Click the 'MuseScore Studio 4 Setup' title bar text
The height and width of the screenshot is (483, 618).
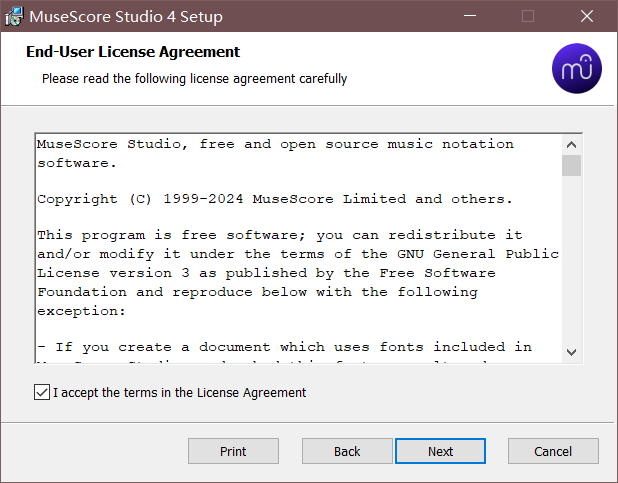126,17
